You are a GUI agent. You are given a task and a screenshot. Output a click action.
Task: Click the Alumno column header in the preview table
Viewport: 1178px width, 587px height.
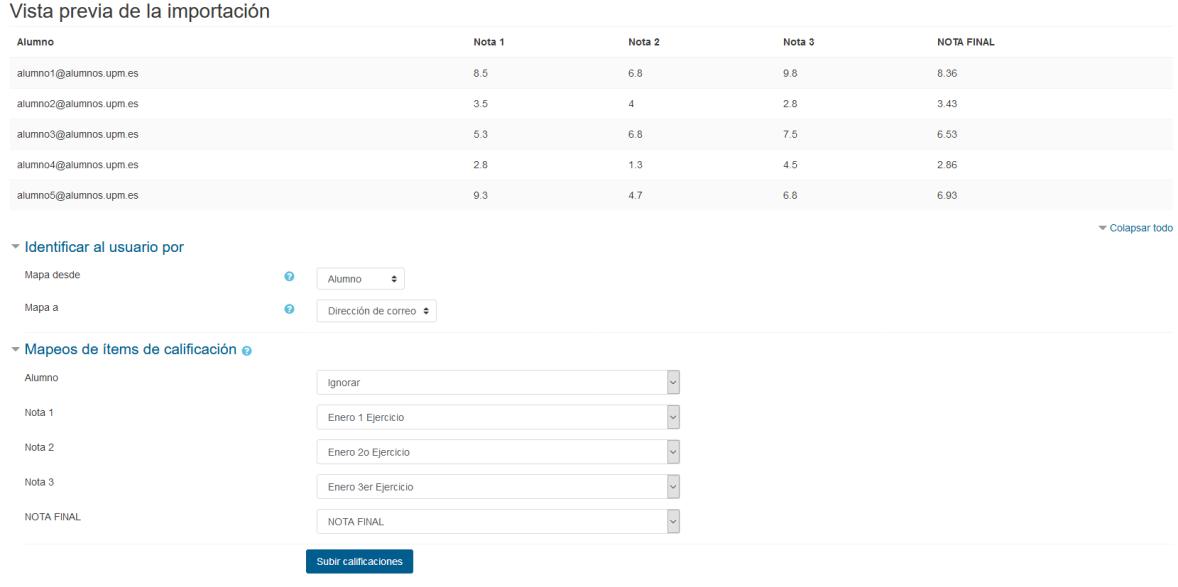pos(35,42)
